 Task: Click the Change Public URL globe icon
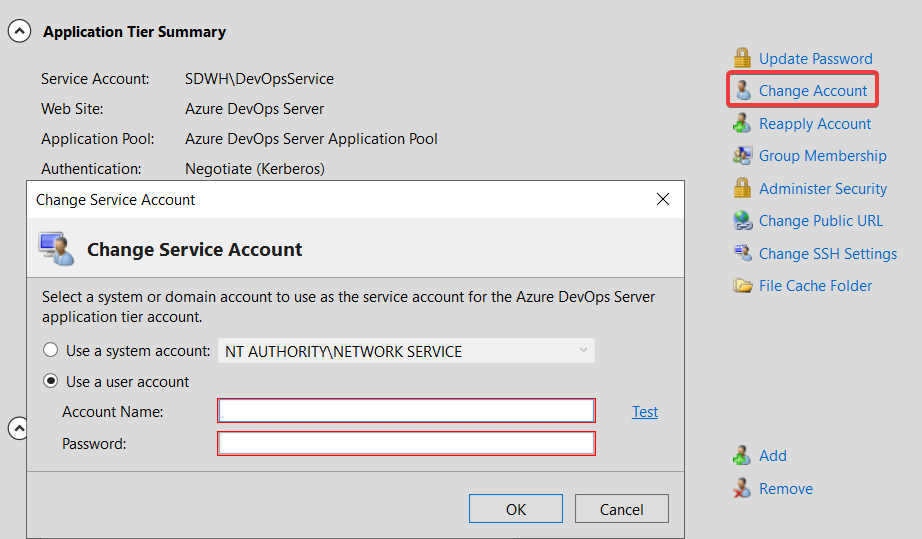pos(742,221)
